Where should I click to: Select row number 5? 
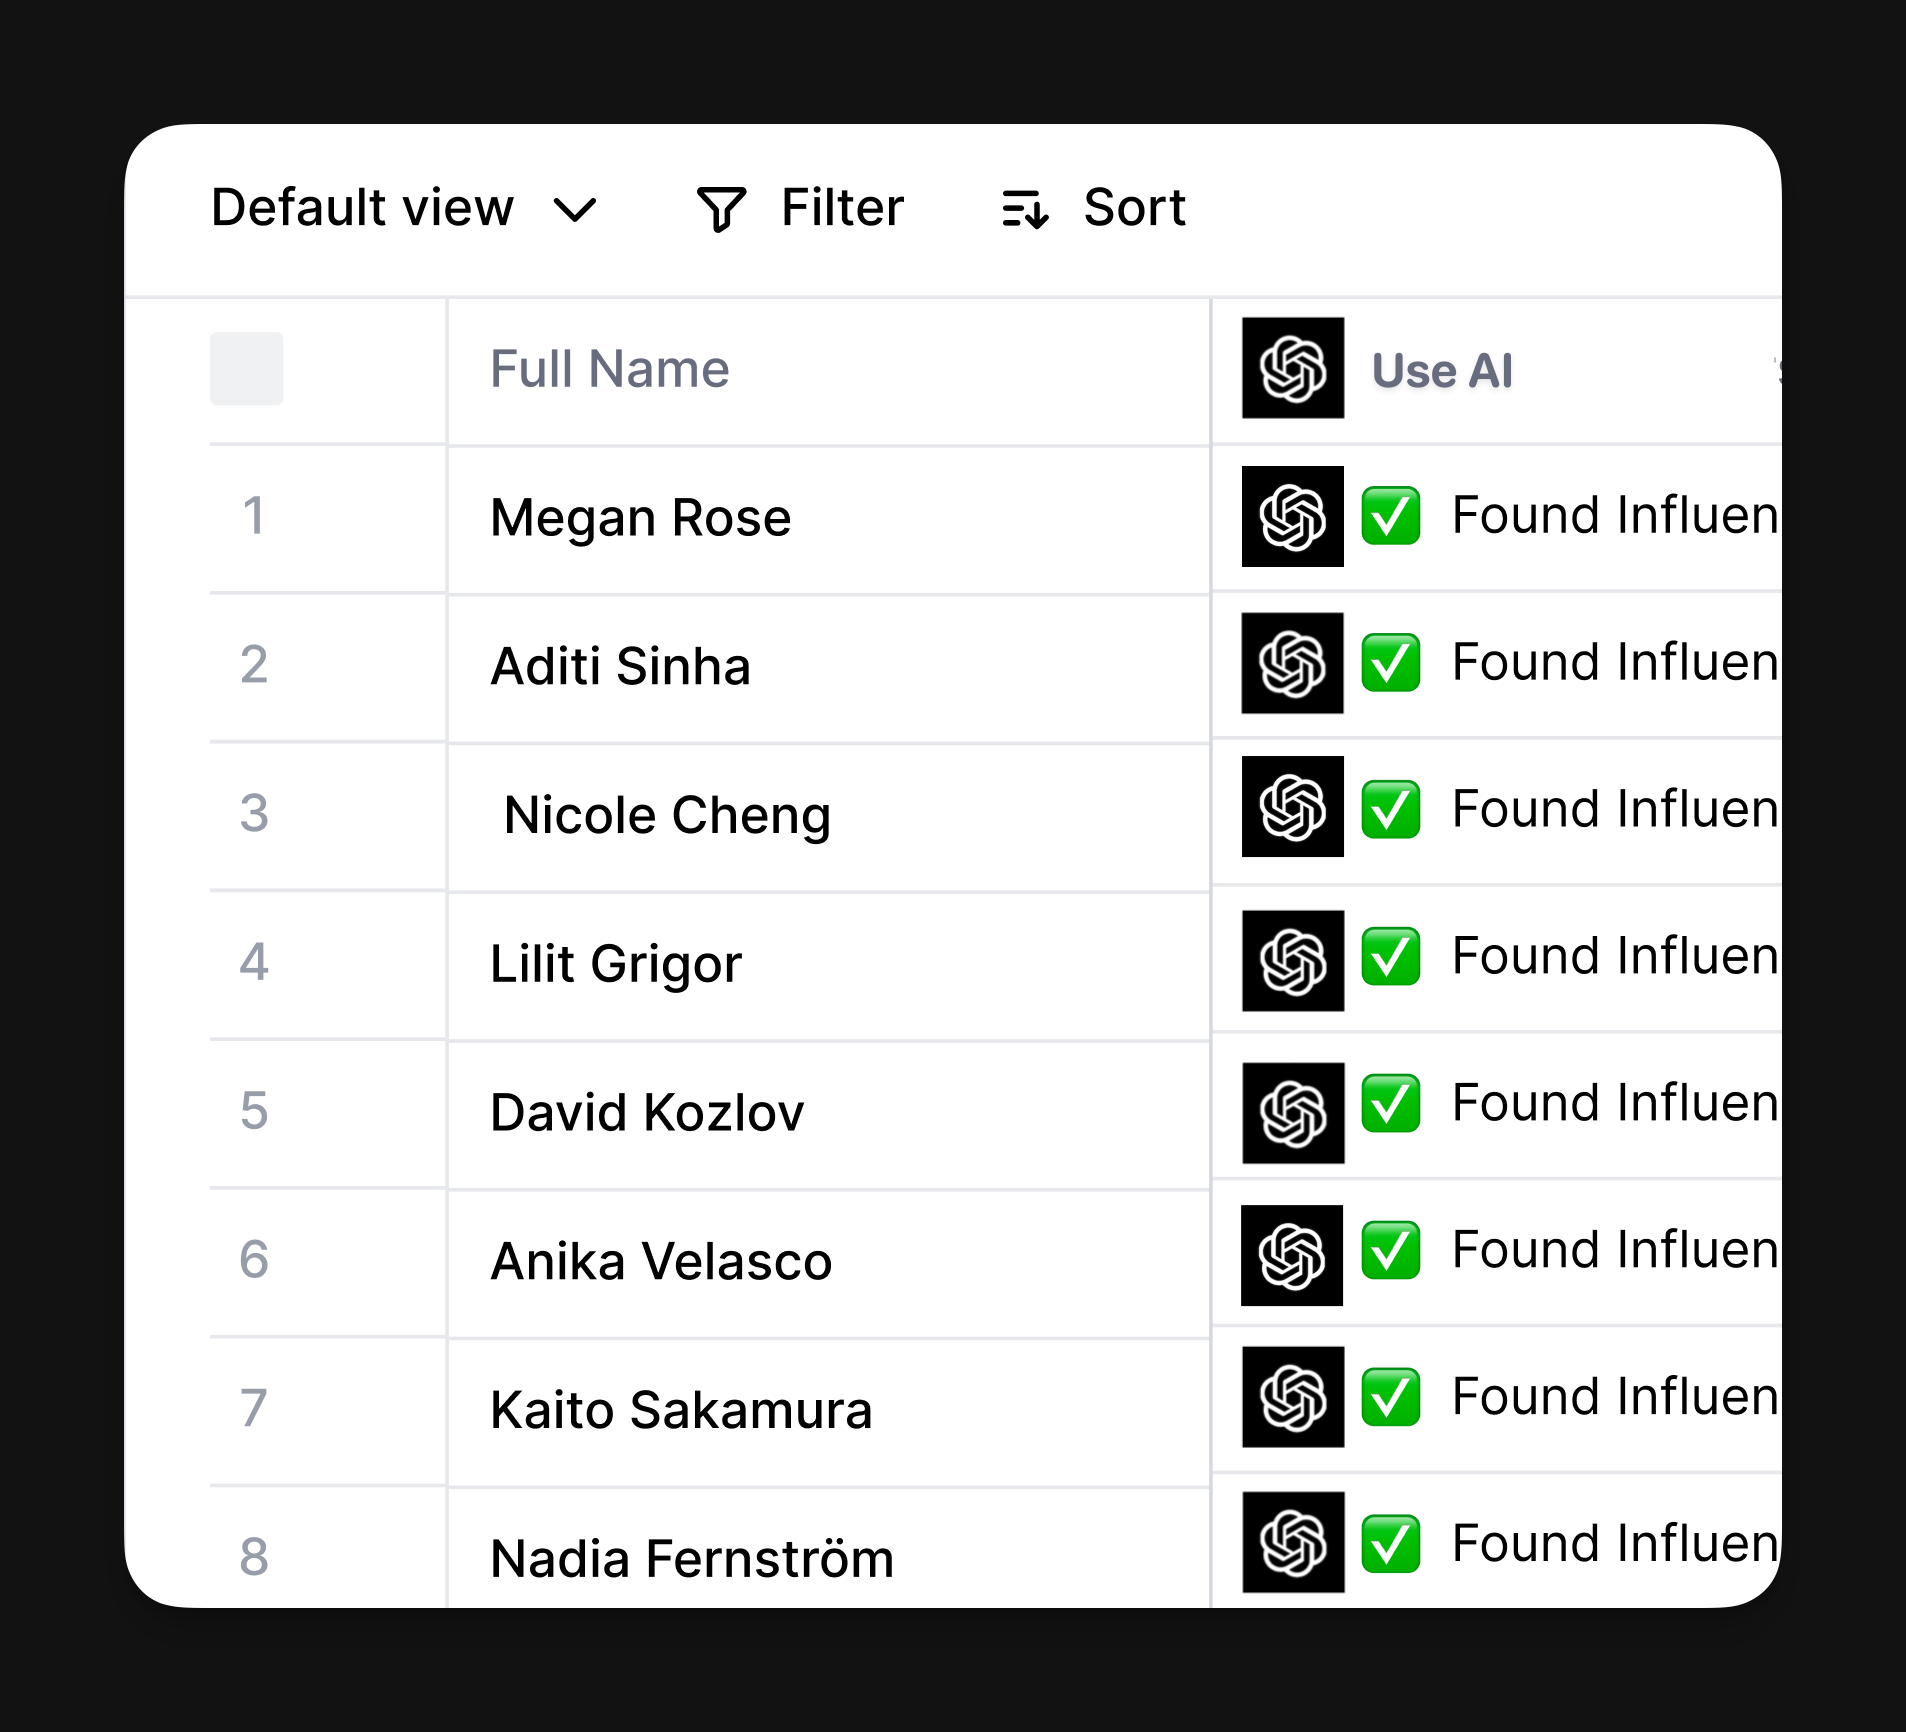(x=256, y=1113)
